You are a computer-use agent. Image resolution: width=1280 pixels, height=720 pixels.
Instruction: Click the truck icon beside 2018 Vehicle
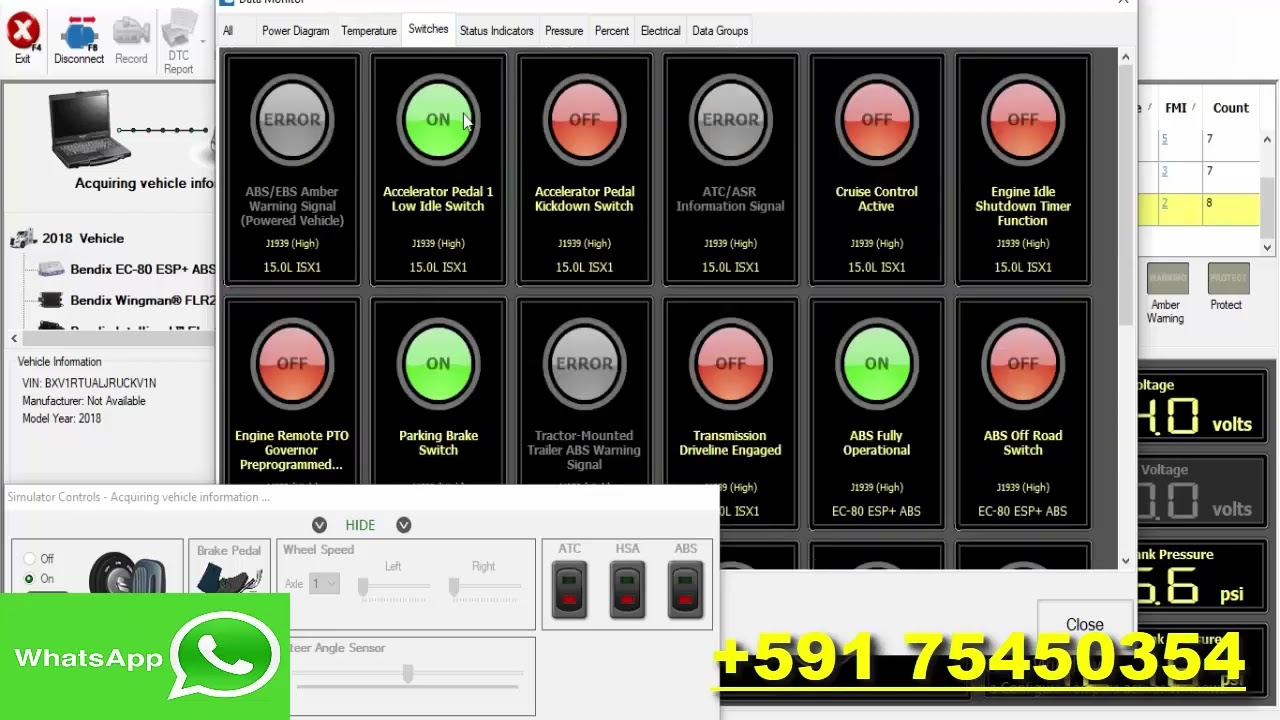(x=22, y=238)
